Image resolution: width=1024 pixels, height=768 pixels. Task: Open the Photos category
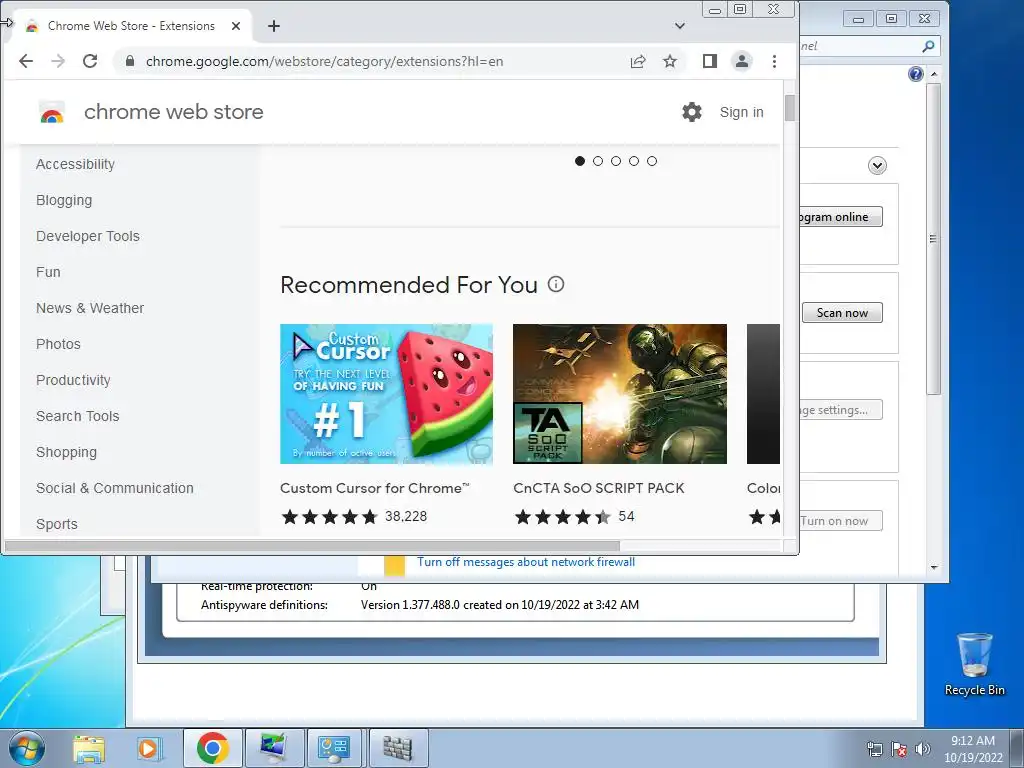(x=58, y=344)
